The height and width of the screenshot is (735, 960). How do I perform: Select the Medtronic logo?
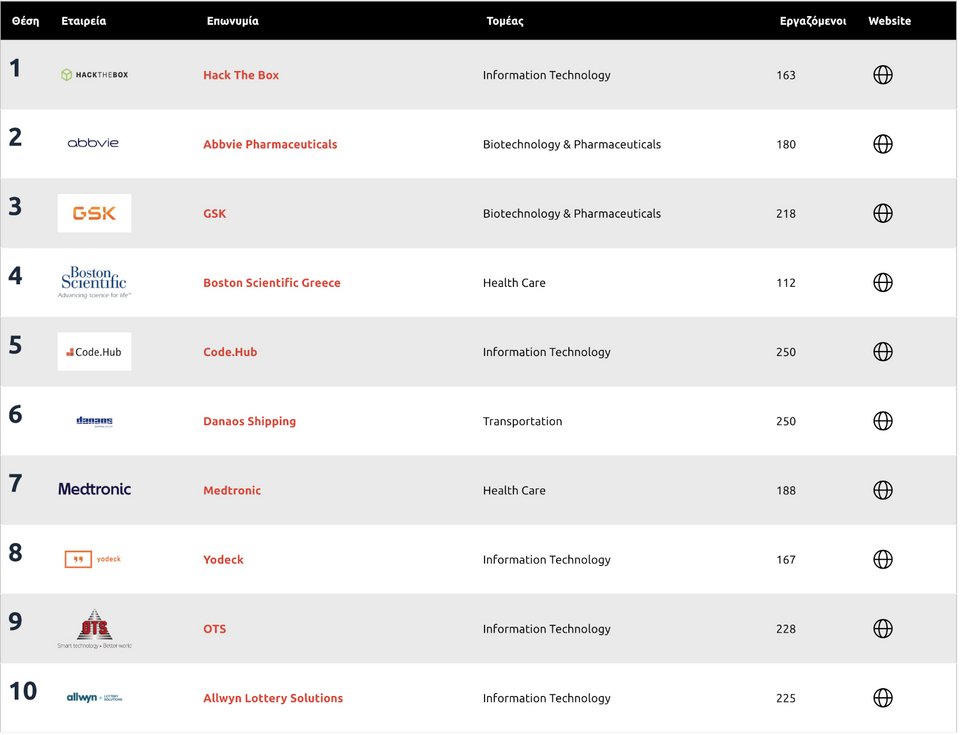(94, 489)
